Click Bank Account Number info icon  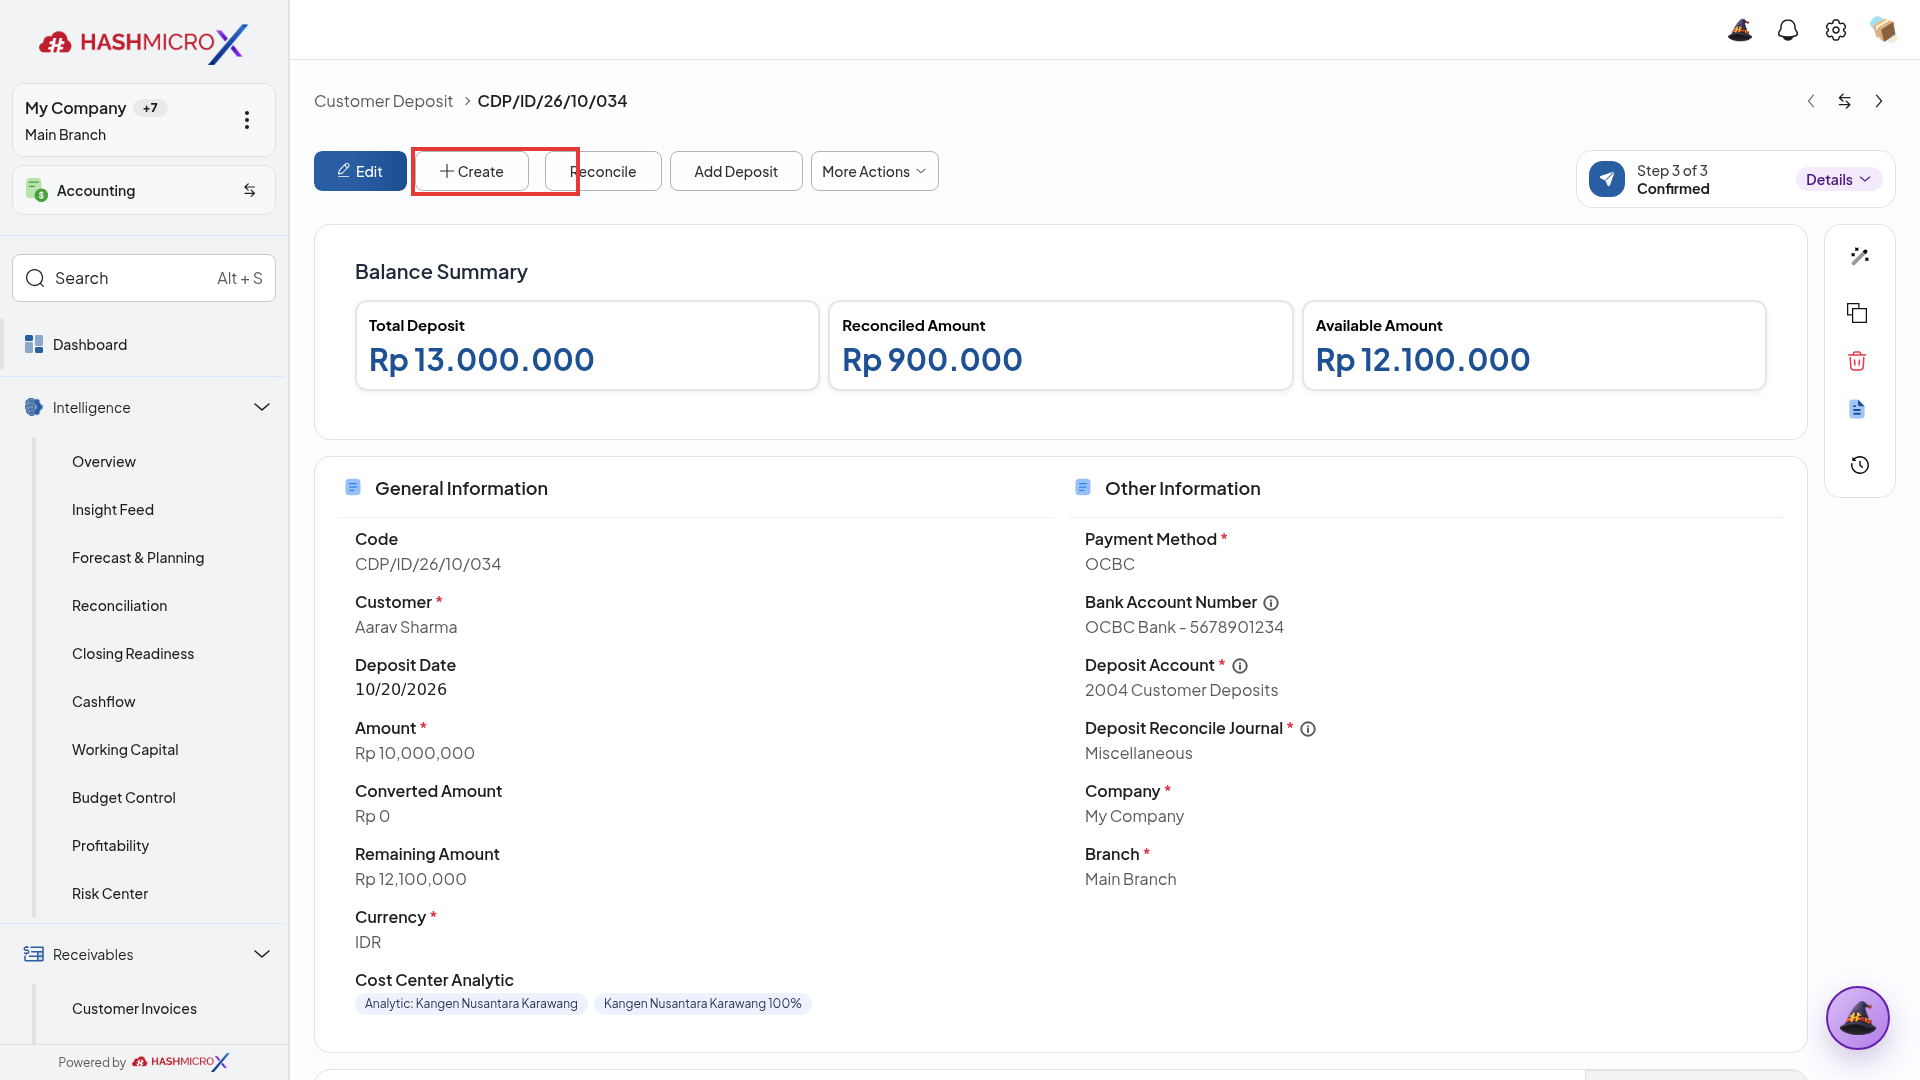point(1271,603)
